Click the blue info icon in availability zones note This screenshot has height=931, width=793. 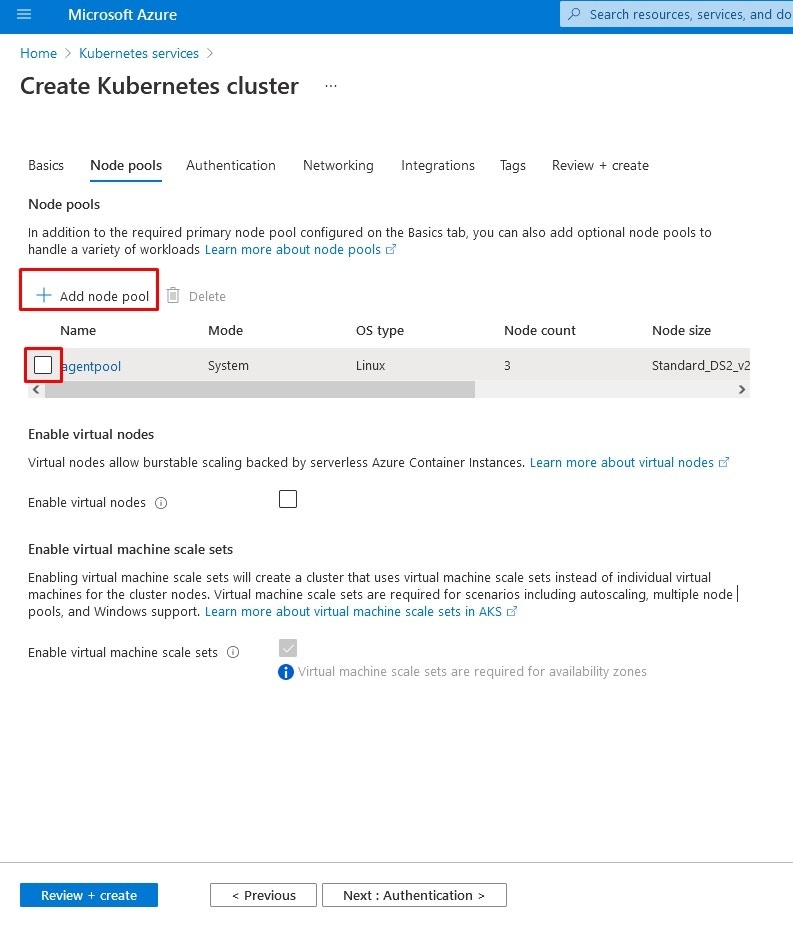pyautogui.click(x=286, y=671)
